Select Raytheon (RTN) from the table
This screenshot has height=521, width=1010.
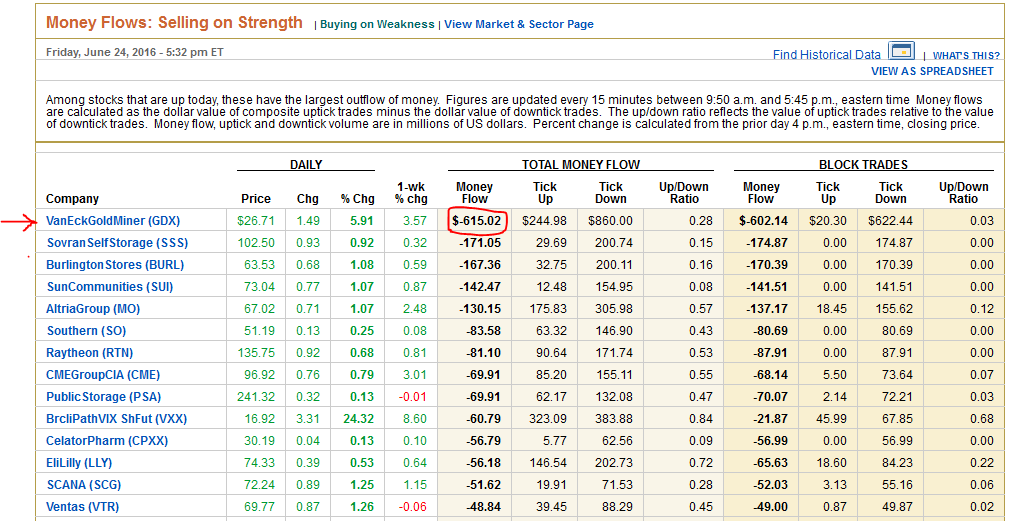89,353
